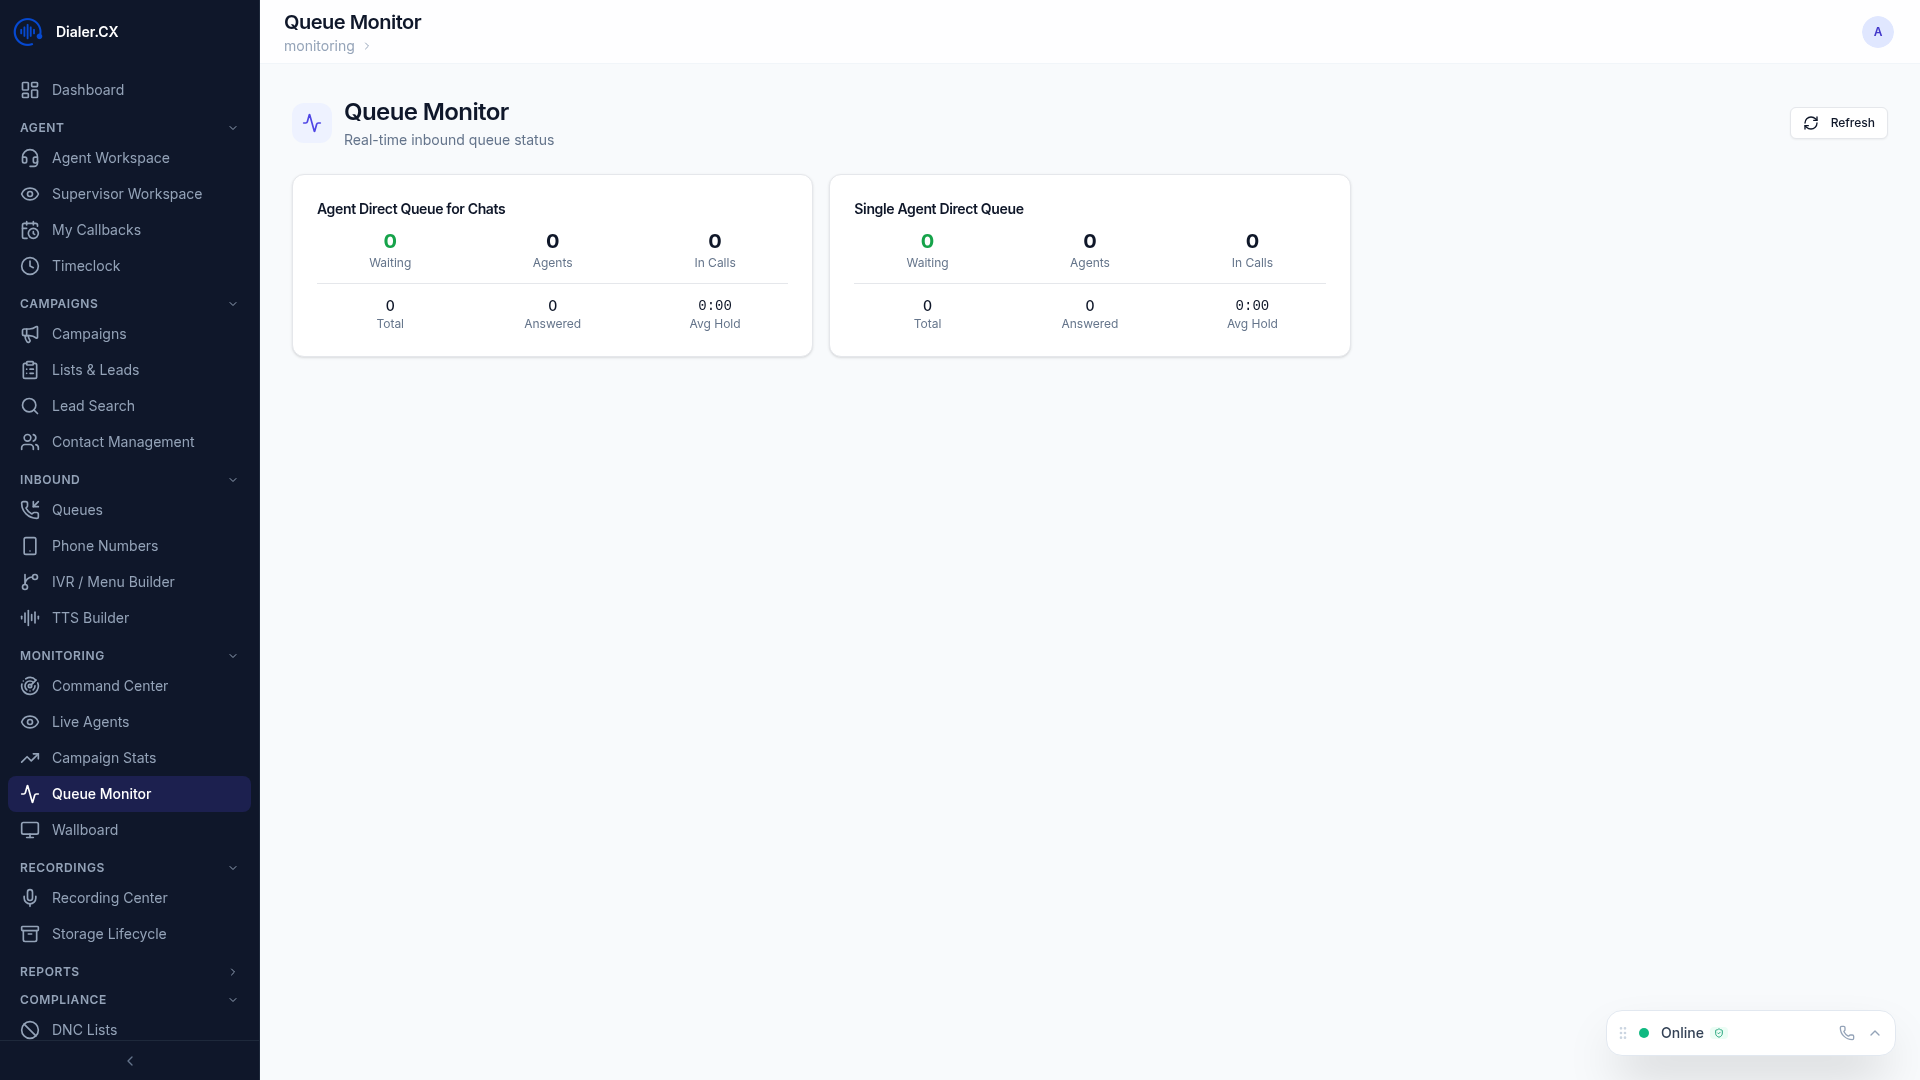Click the DNC Lists blocked icon
The image size is (1920, 1080).
point(30,1030)
